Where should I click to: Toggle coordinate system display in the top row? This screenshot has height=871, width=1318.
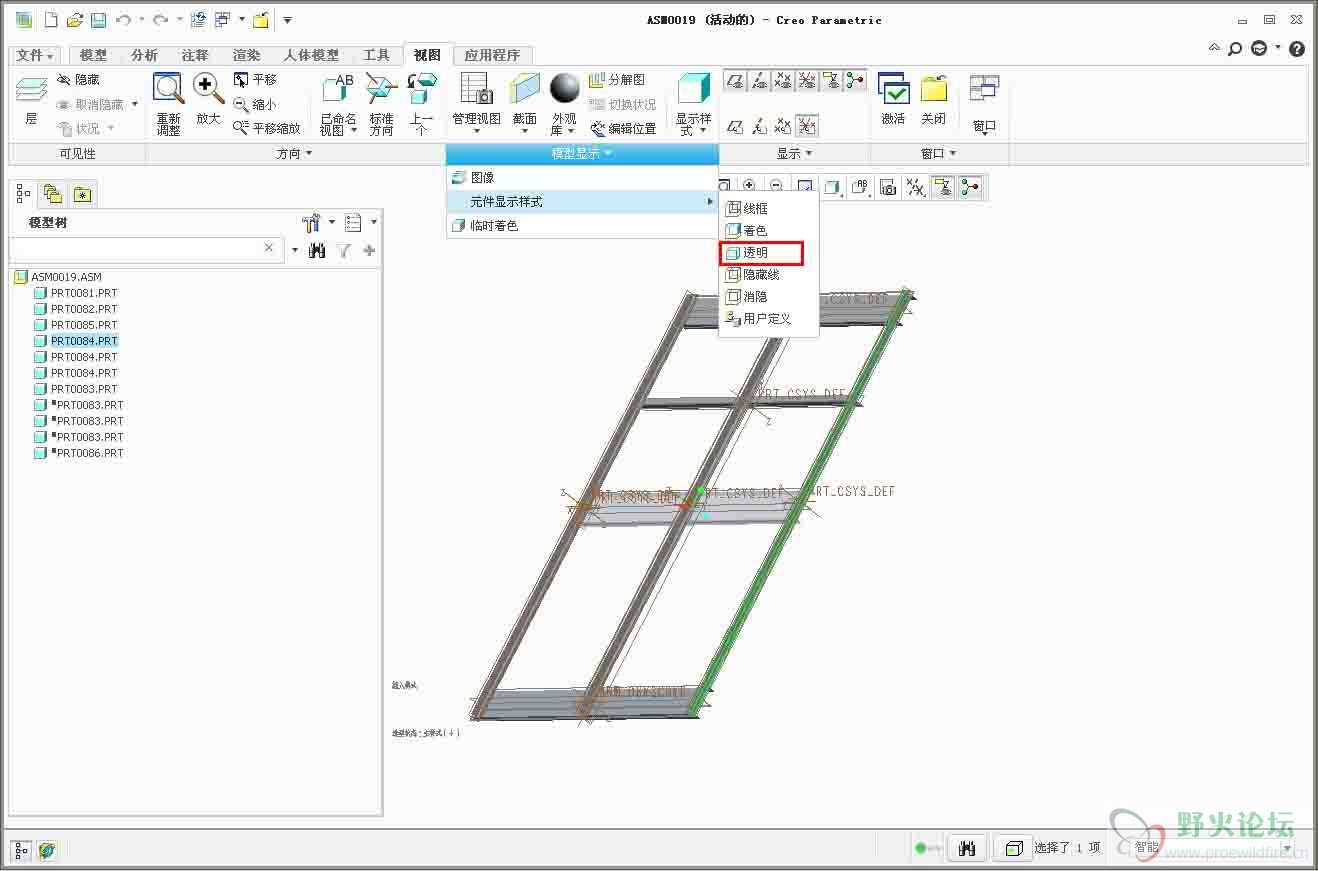[x=807, y=81]
